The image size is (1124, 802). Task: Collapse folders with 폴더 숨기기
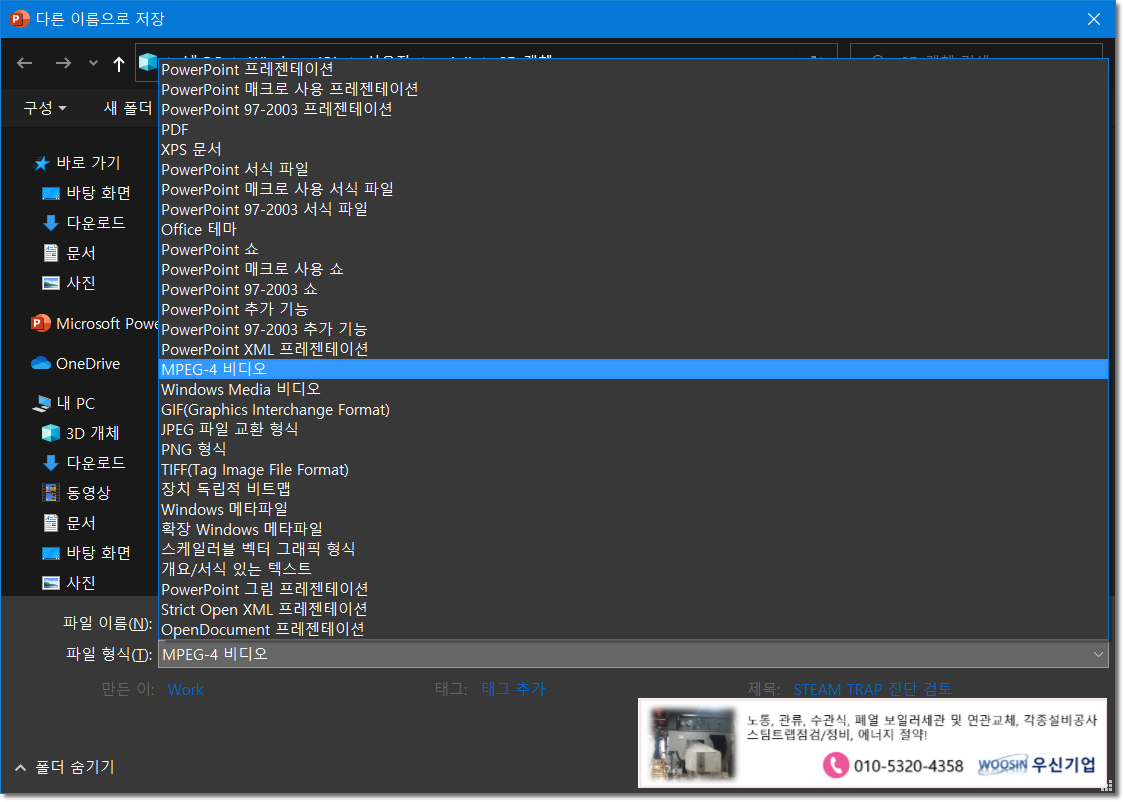[x=65, y=768]
